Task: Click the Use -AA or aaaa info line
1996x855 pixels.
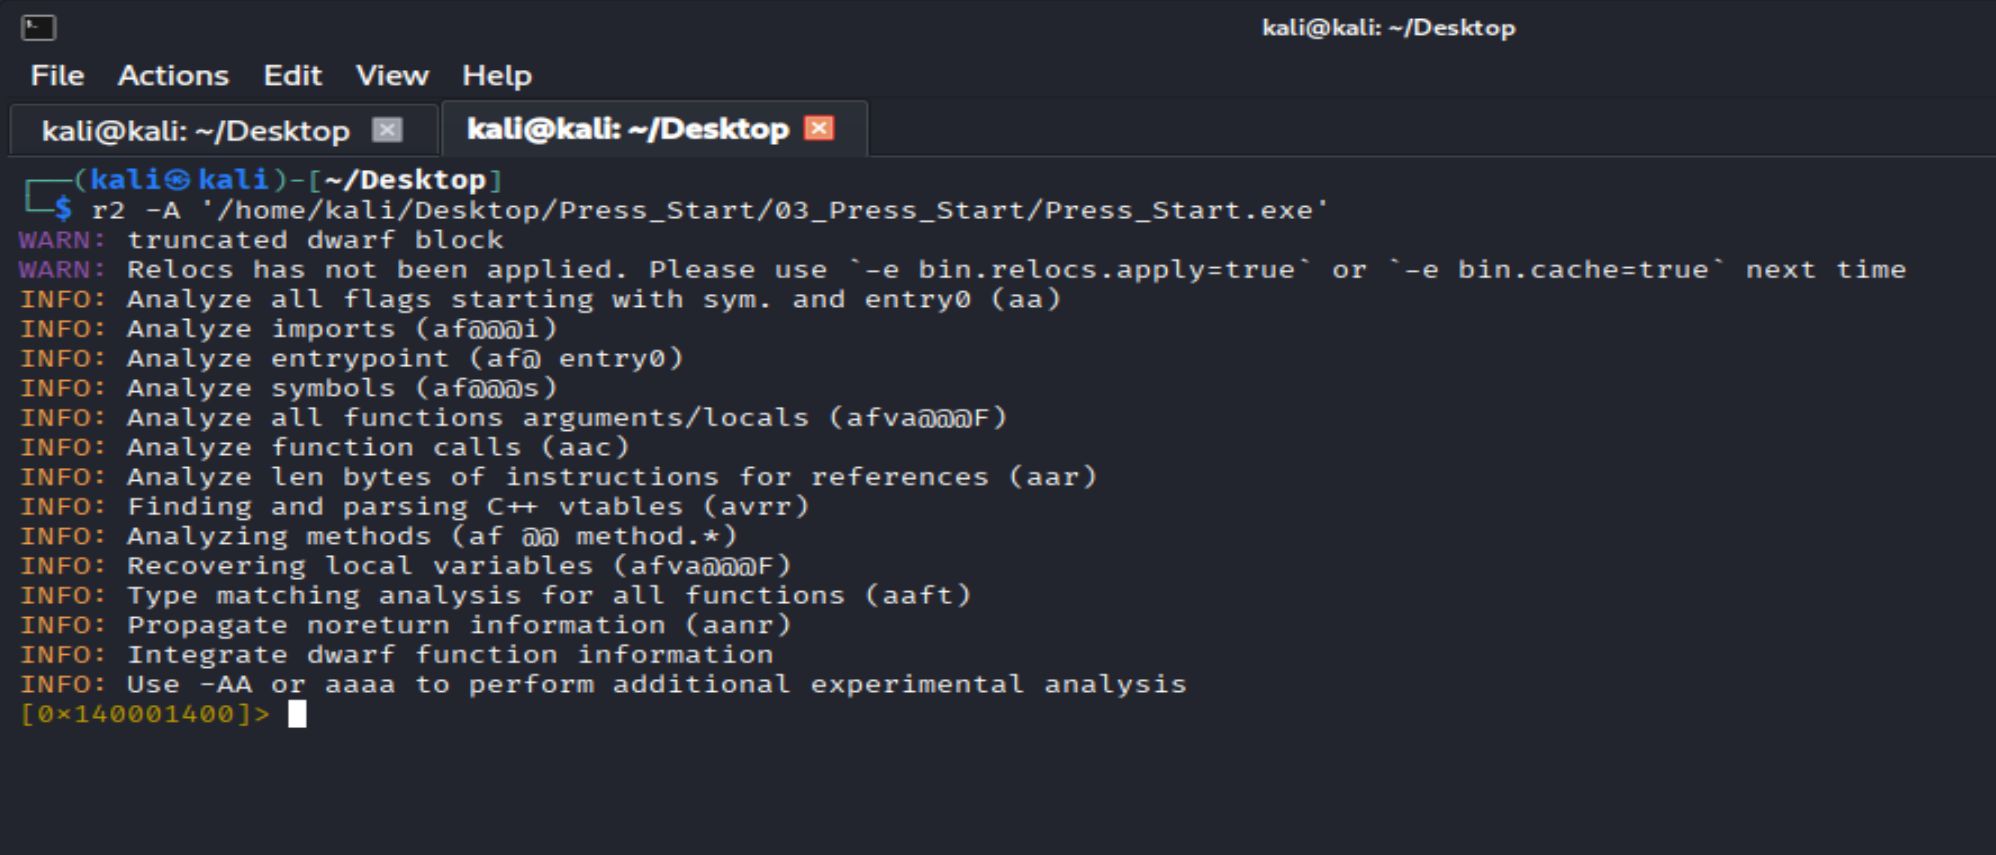Action: [x=603, y=684]
